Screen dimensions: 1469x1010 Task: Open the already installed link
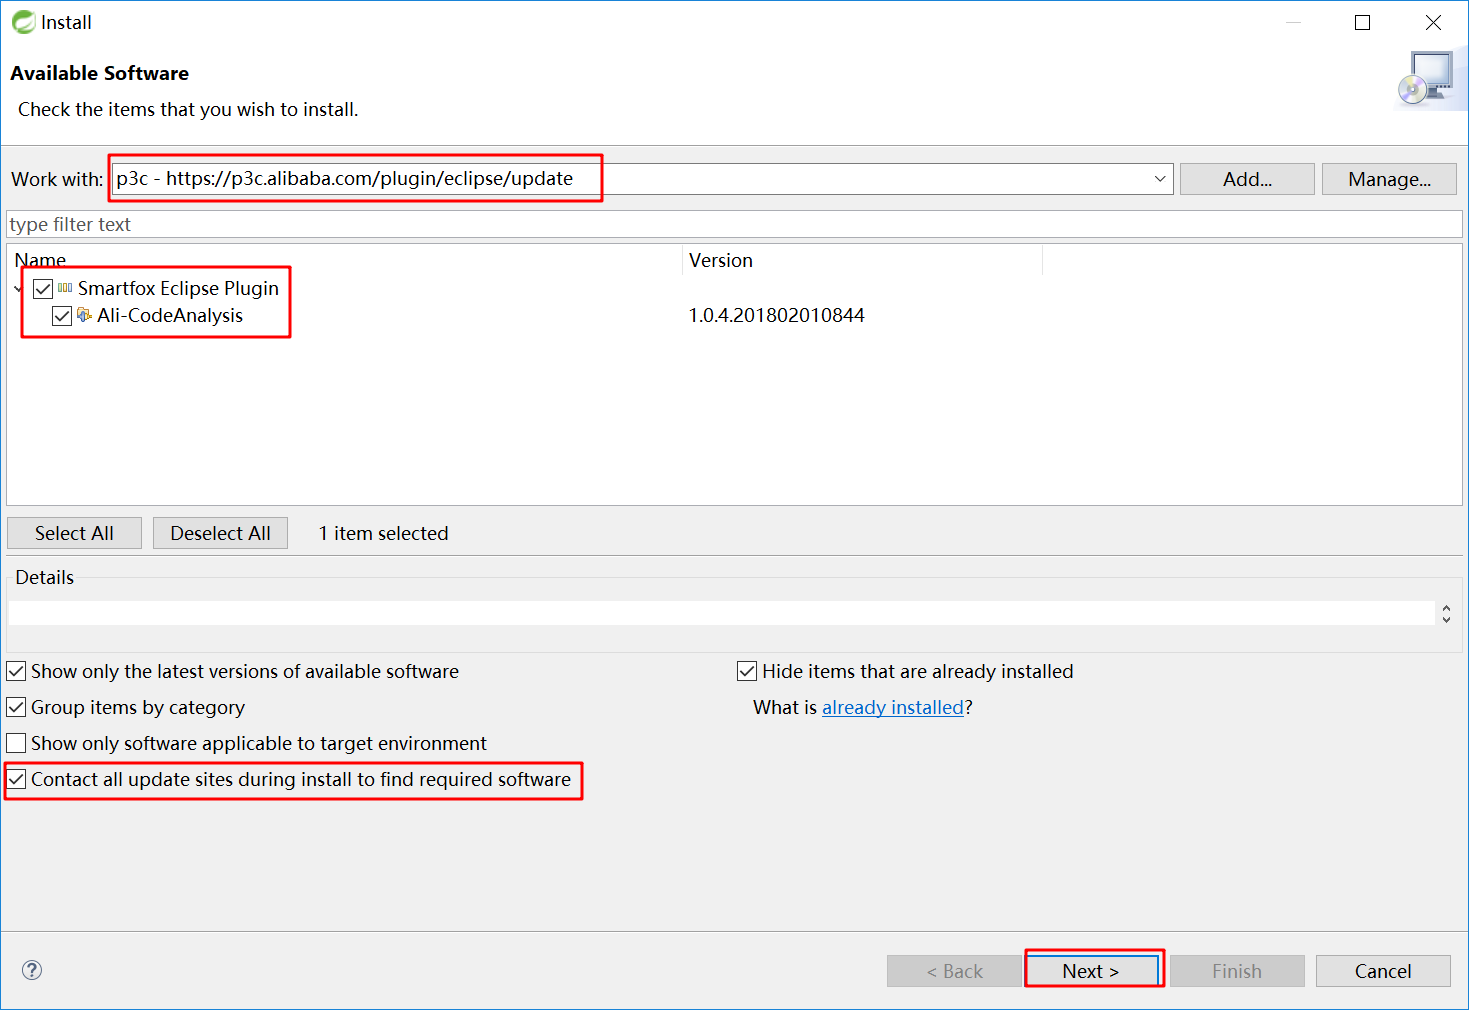coord(893,707)
